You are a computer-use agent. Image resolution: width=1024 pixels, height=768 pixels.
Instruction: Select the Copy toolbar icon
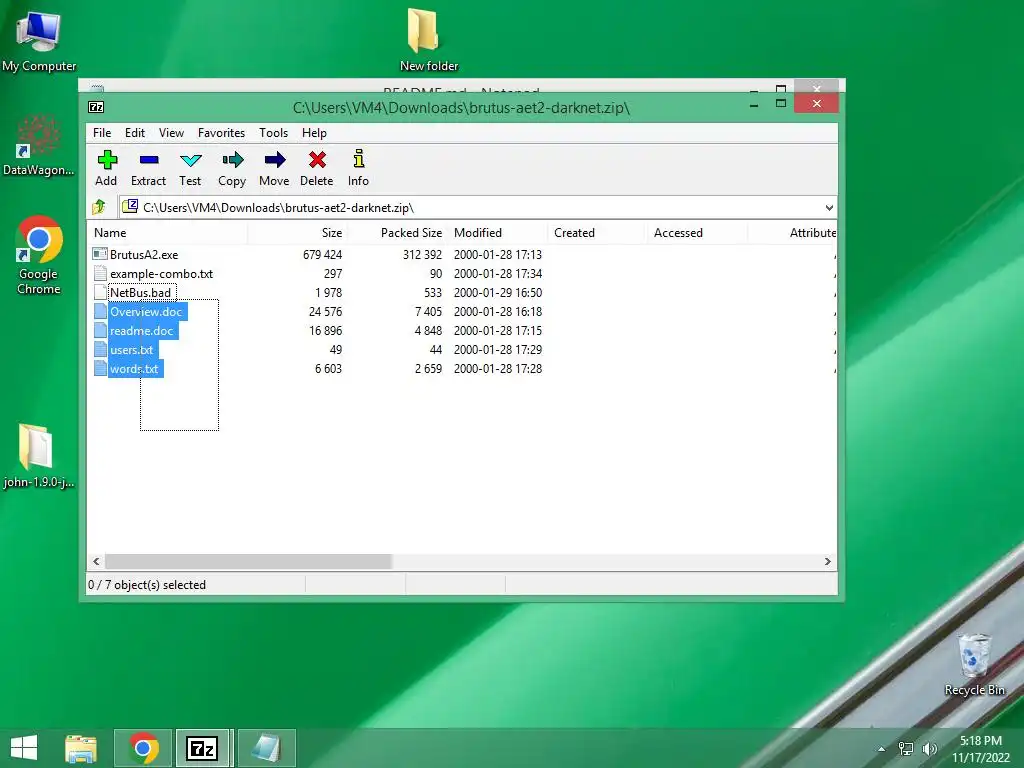[x=232, y=160]
